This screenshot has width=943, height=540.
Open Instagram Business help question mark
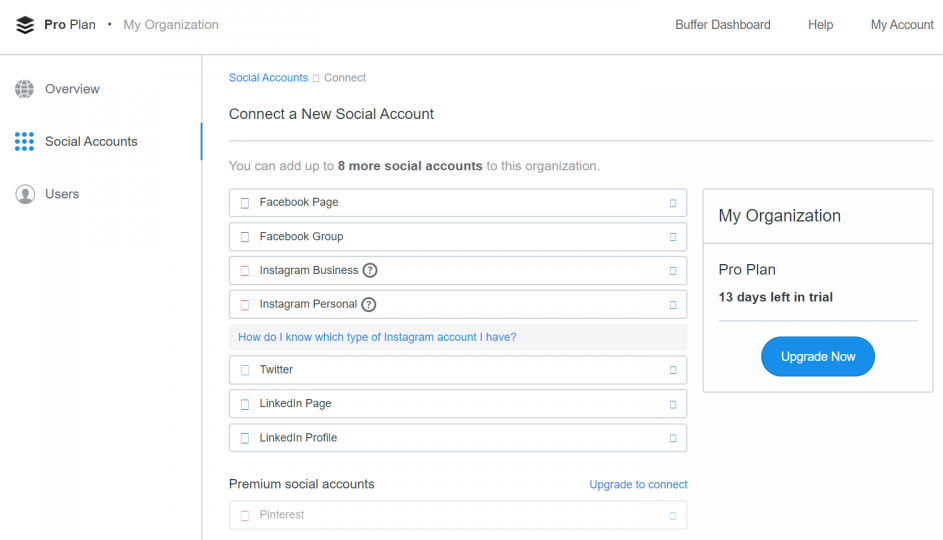[370, 270]
